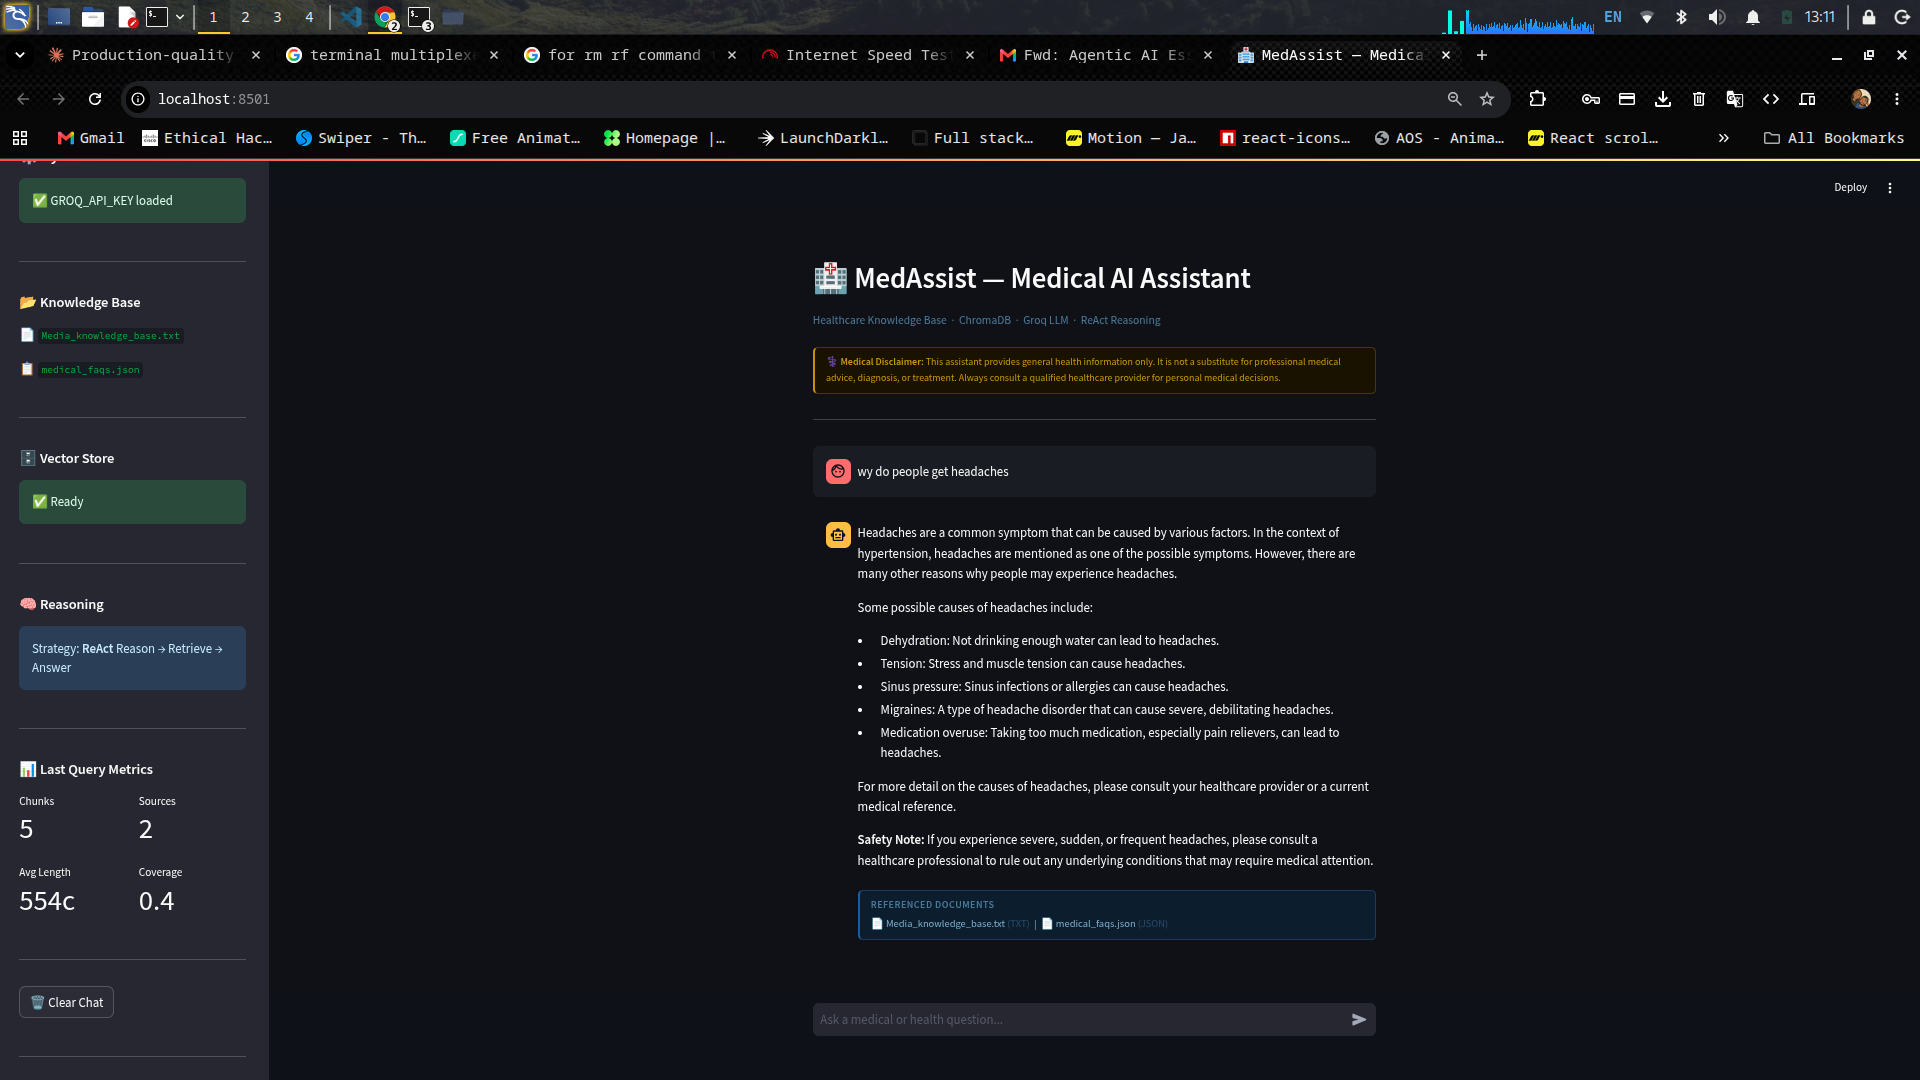Bookmark this page with the star icon
This screenshot has width=1920, height=1080.
click(x=1487, y=99)
